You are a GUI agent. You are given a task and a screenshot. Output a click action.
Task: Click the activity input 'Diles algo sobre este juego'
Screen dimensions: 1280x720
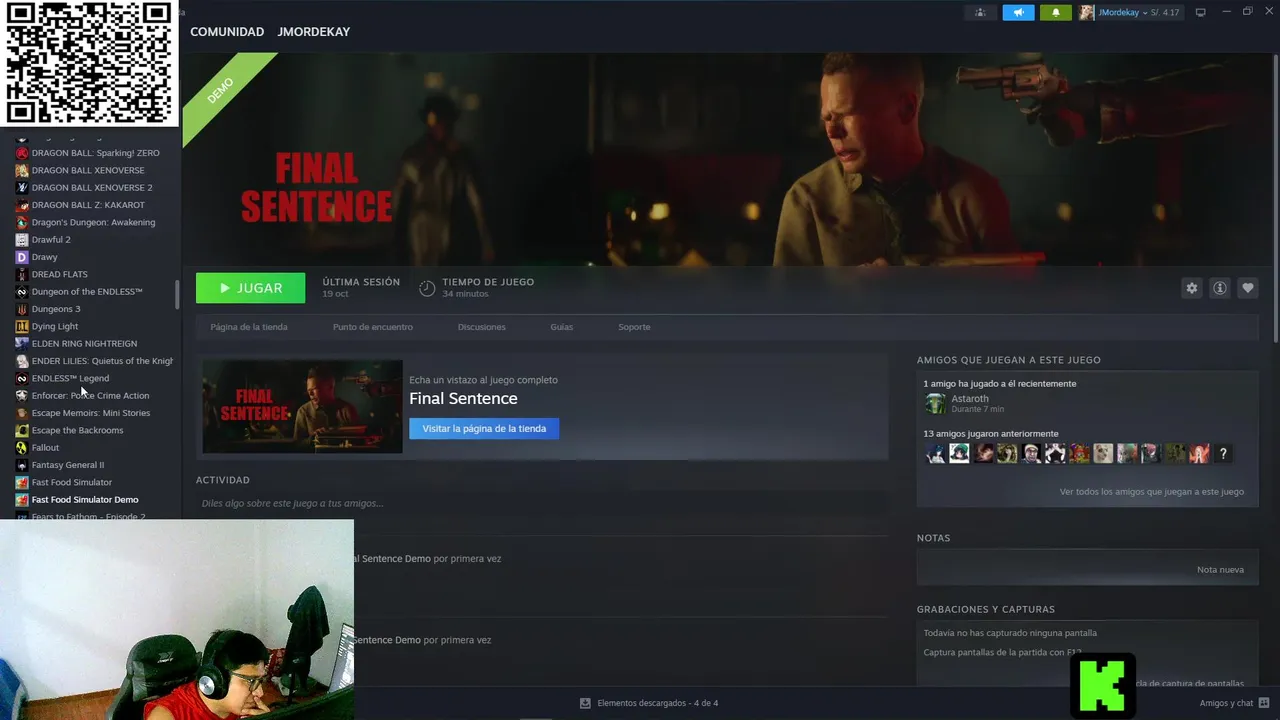541,503
